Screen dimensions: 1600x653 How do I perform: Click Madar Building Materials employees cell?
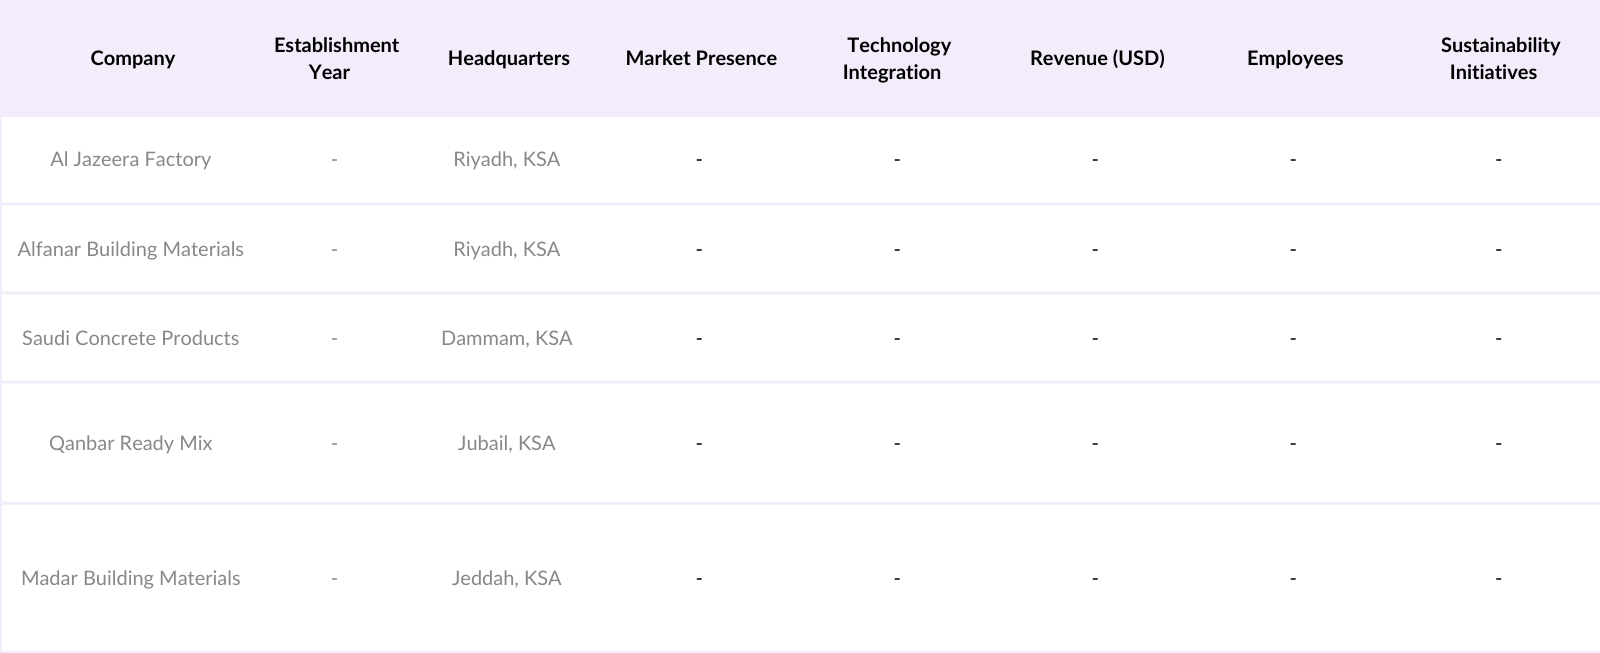tap(1293, 578)
